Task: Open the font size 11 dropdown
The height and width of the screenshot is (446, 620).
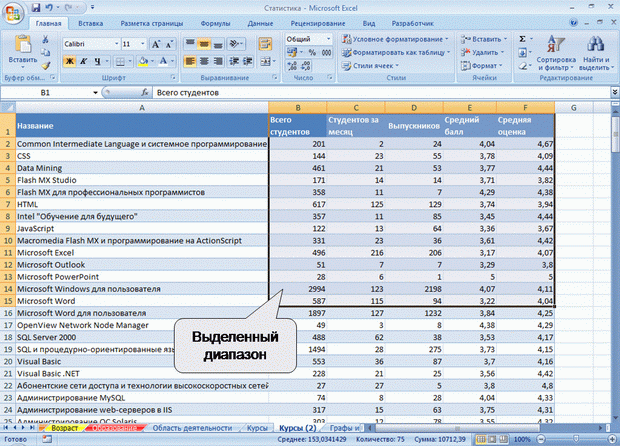Action: [143, 44]
